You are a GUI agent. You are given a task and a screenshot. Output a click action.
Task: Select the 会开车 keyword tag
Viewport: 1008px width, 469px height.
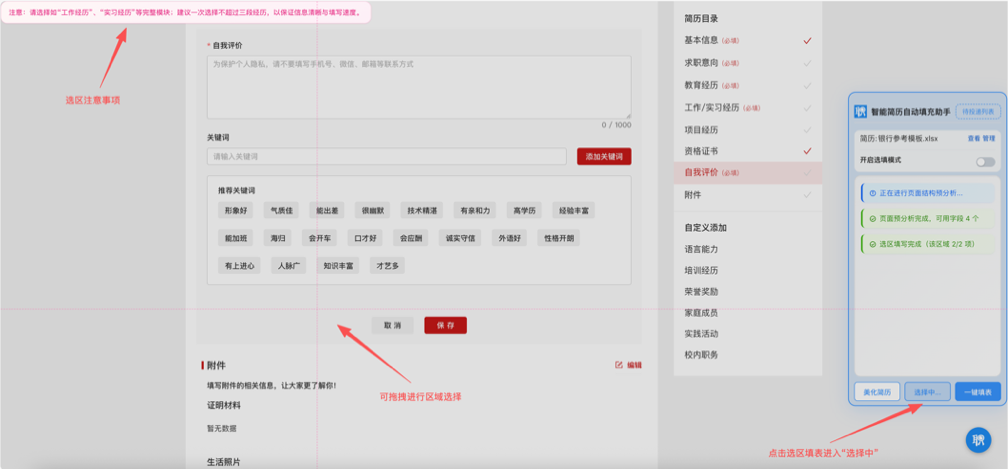click(320, 238)
